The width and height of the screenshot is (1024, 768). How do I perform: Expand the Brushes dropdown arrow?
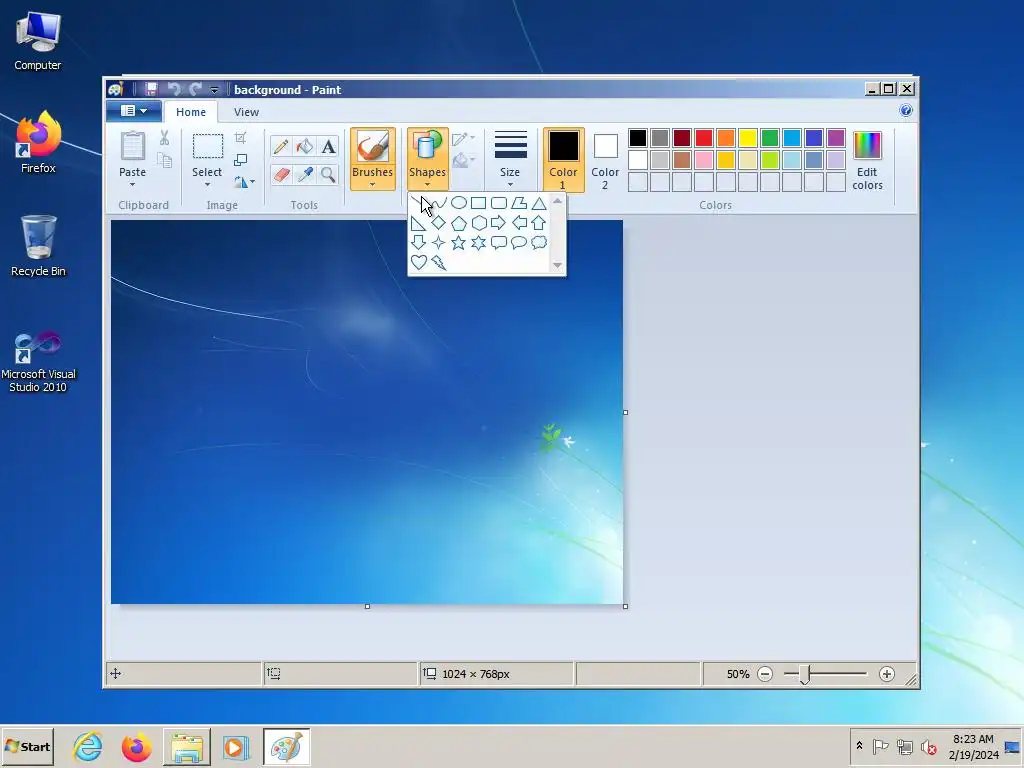tap(372, 185)
